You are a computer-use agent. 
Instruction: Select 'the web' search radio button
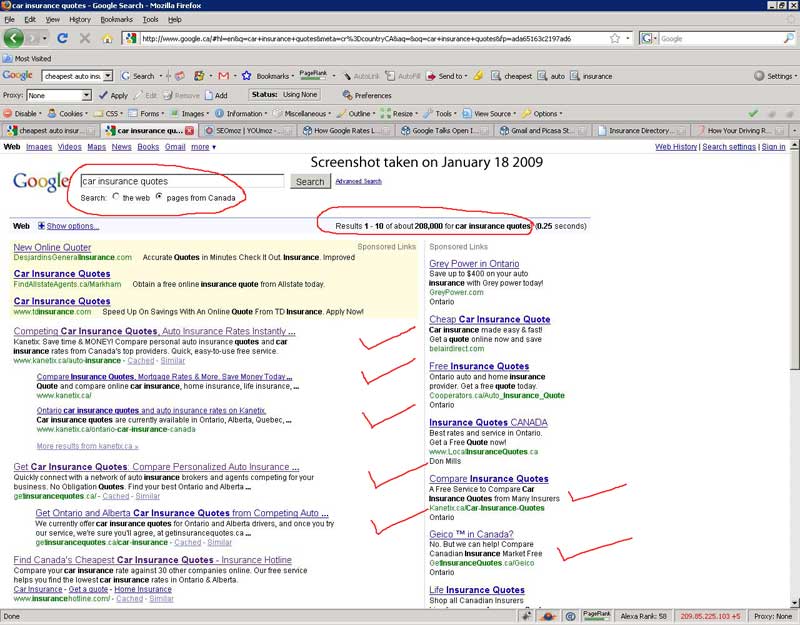click(116, 197)
